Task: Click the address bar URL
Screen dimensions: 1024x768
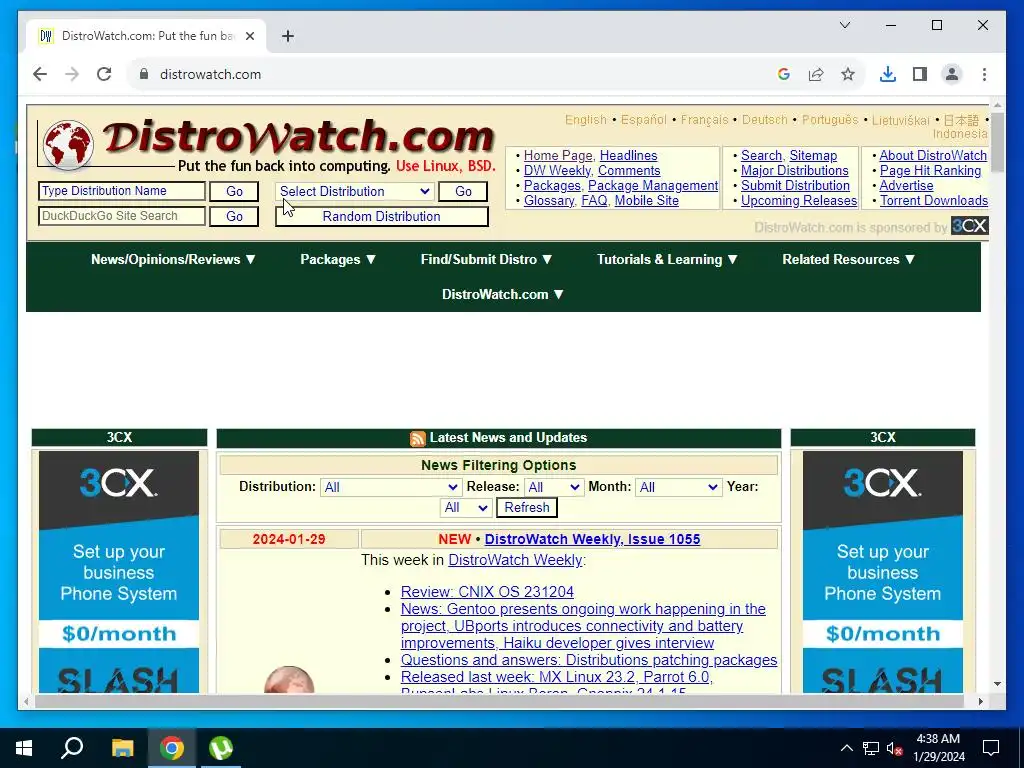Action: pyautogui.click(x=210, y=74)
